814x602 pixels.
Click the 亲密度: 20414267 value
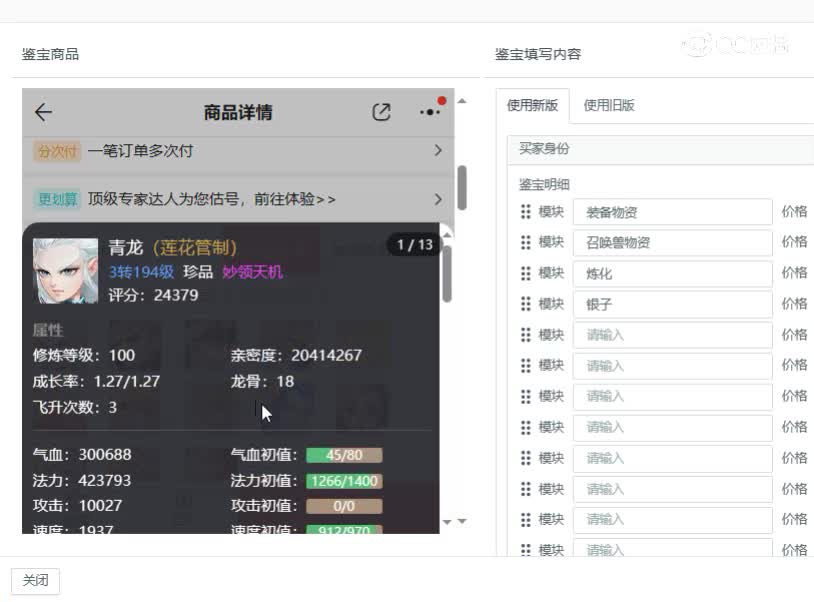click(296, 355)
